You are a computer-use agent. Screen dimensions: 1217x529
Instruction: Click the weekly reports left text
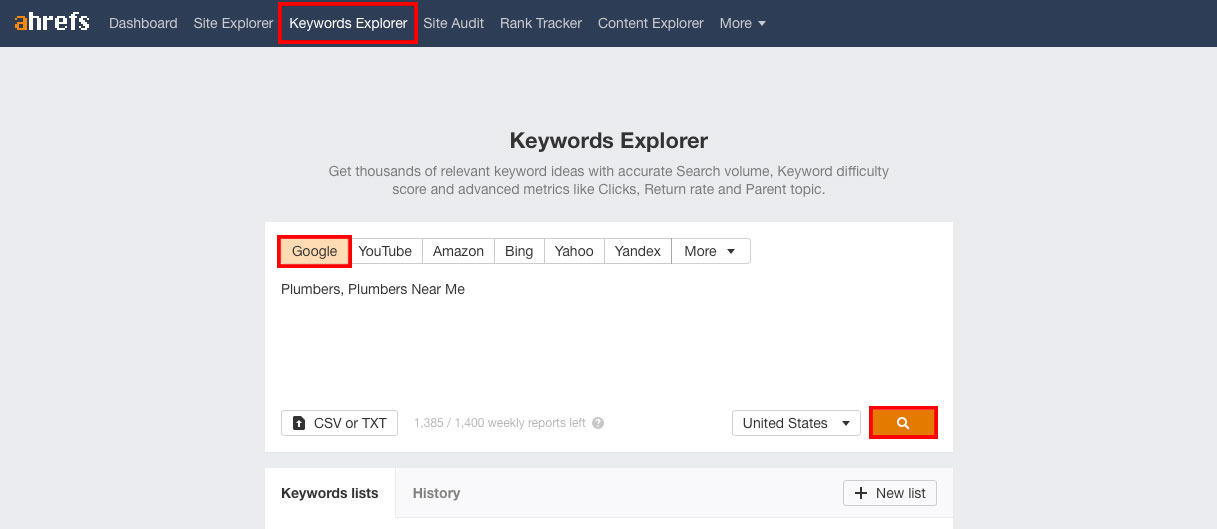[500, 423]
